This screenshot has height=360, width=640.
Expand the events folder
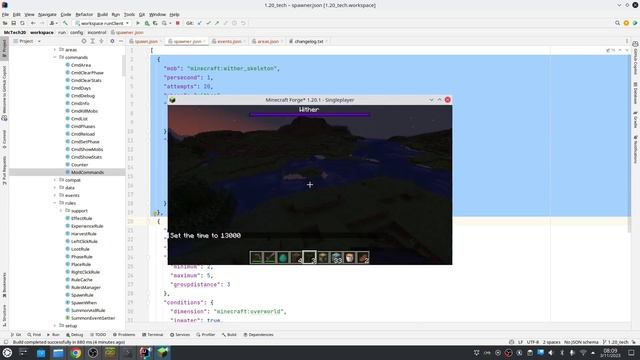[55, 196]
